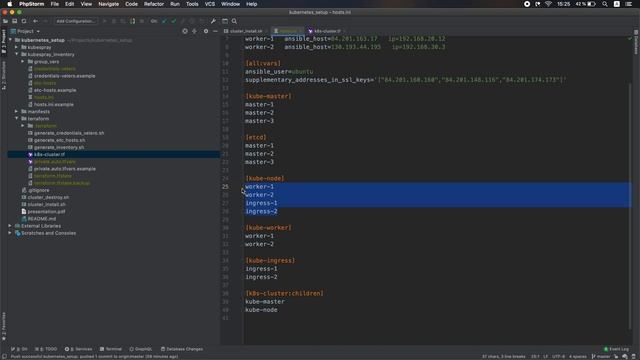Open the Tools menu
640x360 pixels.
pos(192,4)
